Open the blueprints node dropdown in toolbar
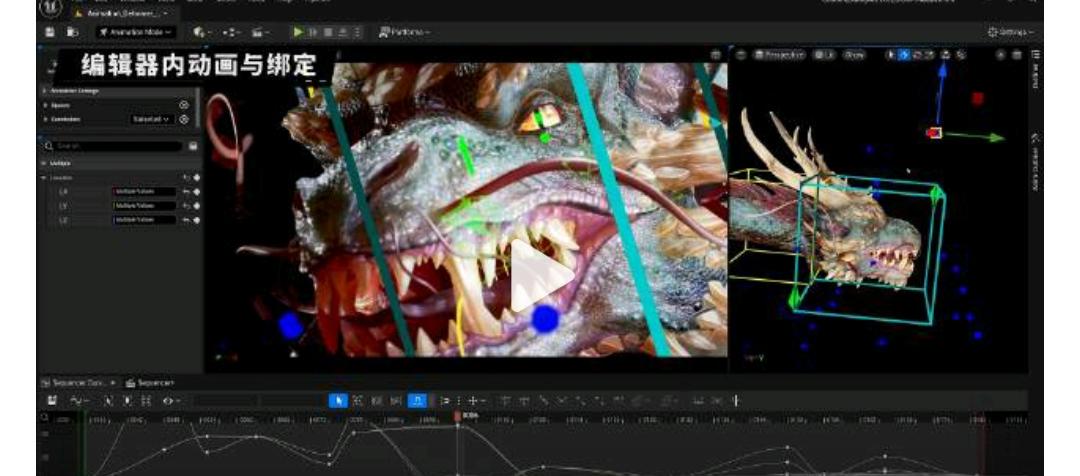The width and height of the screenshot is (1080, 476). click(231, 32)
